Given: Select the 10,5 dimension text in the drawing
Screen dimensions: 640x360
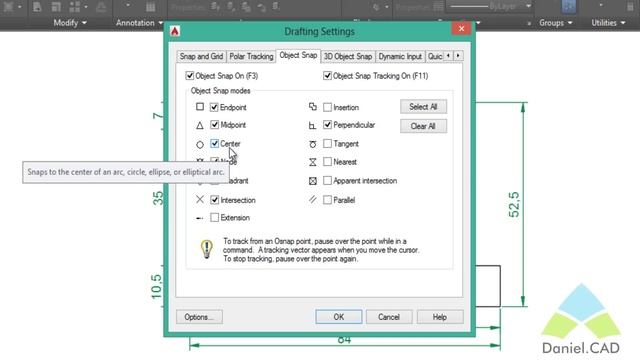Looking at the screenshot, I should tap(156, 286).
